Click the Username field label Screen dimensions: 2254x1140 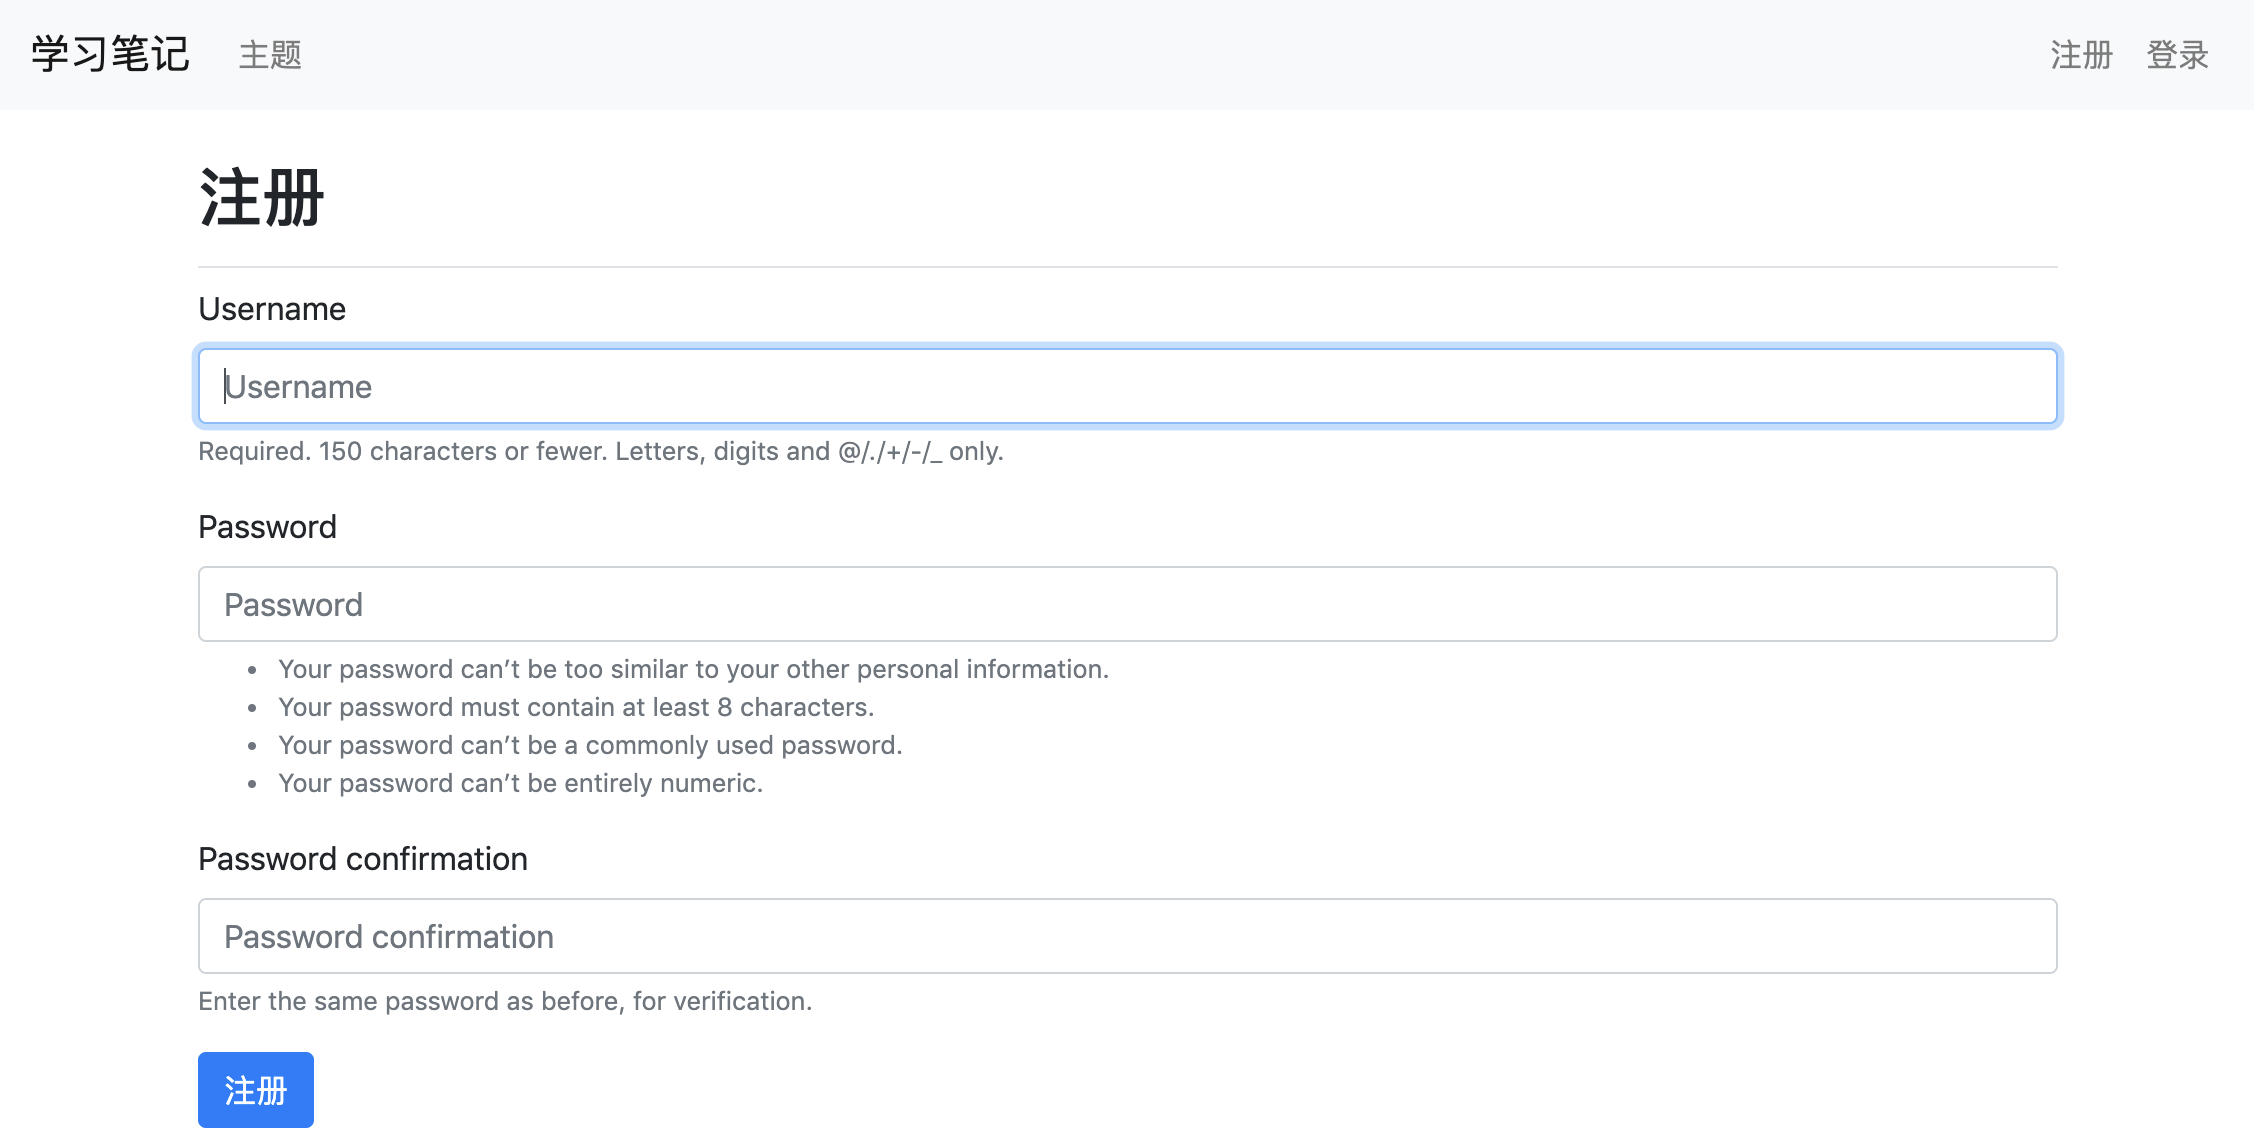[272, 309]
